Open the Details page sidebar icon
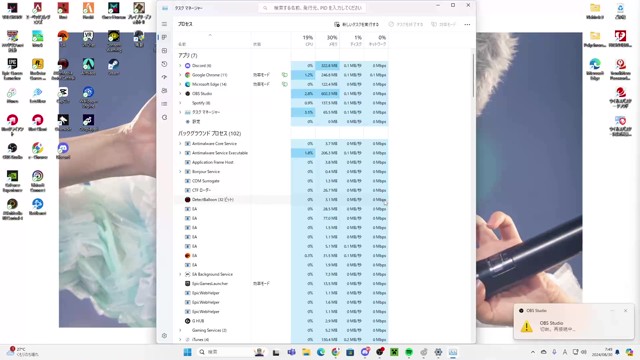This screenshot has height=360, width=640. tap(164, 104)
